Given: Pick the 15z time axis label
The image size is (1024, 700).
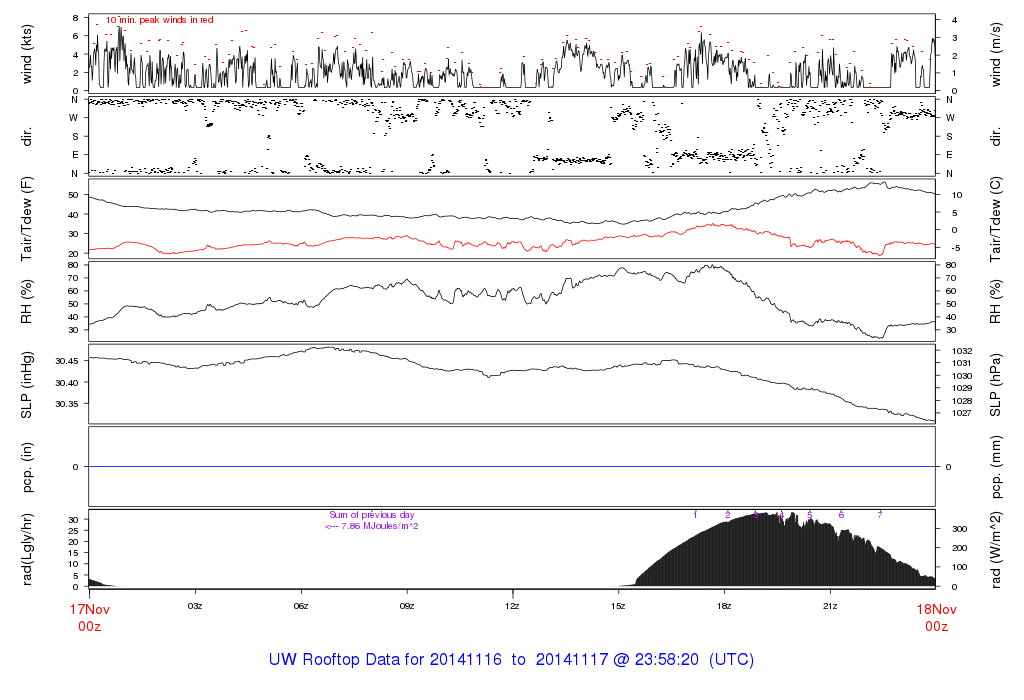Looking at the screenshot, I should point(618,606).
